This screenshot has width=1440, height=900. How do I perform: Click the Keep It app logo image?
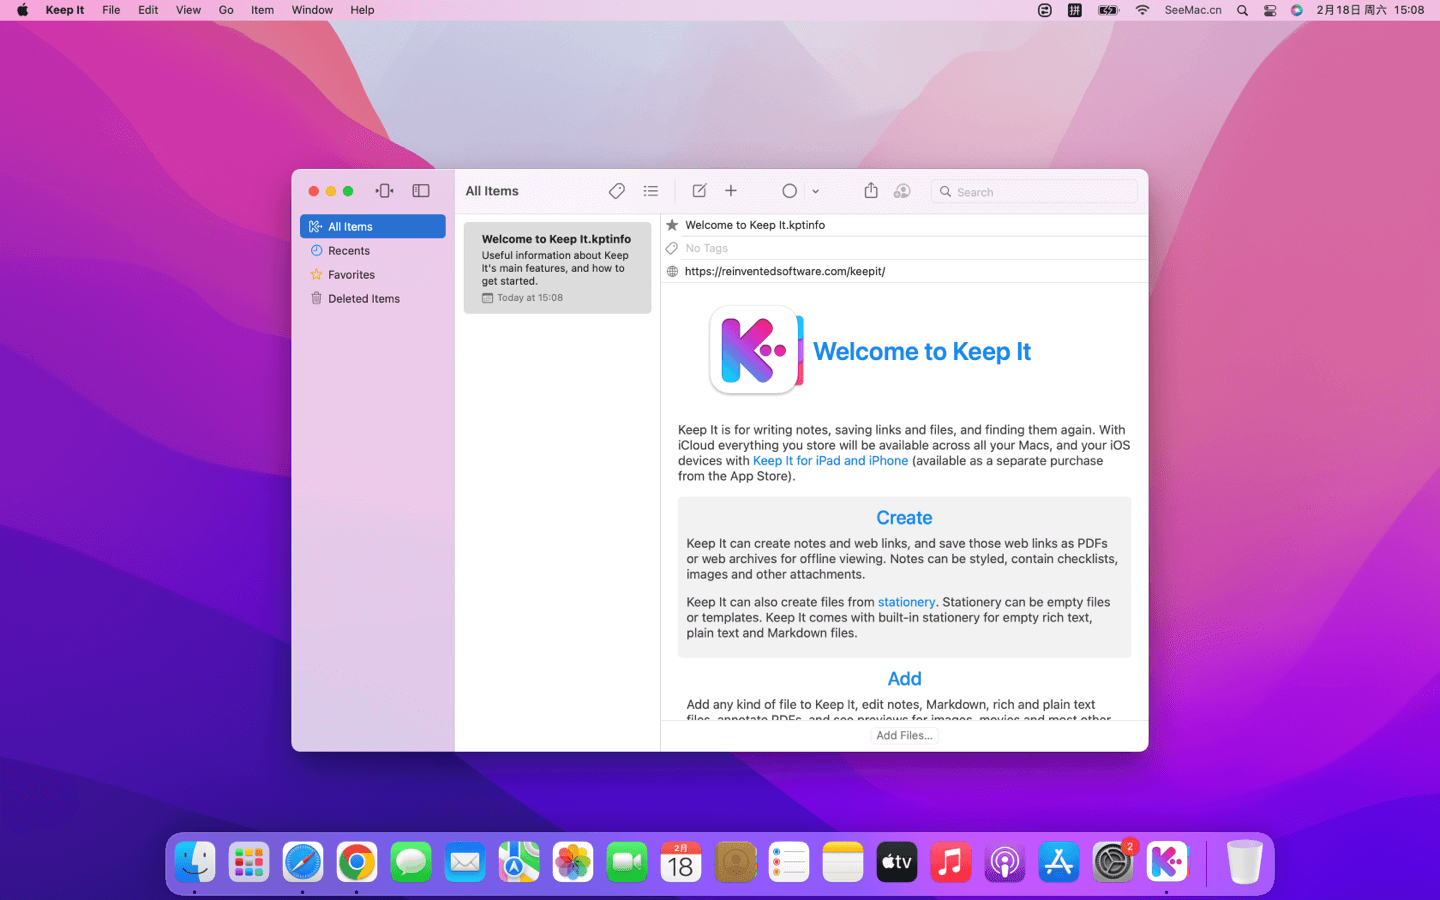click(x=756, y=350)
